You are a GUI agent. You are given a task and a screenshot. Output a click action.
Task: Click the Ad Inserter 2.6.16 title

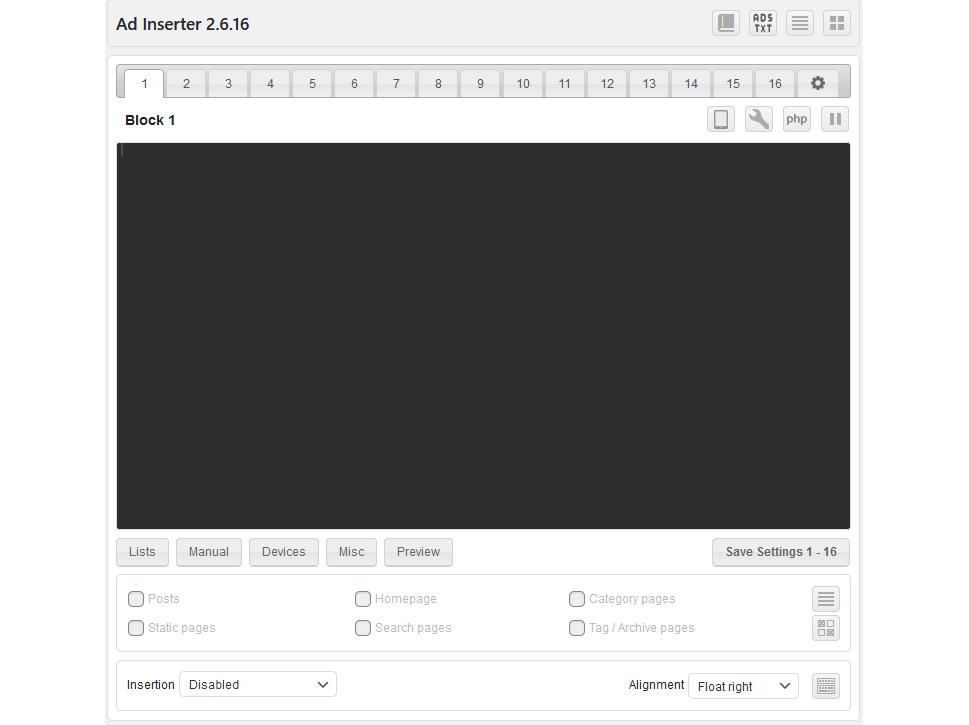click(x=183, y=24)
